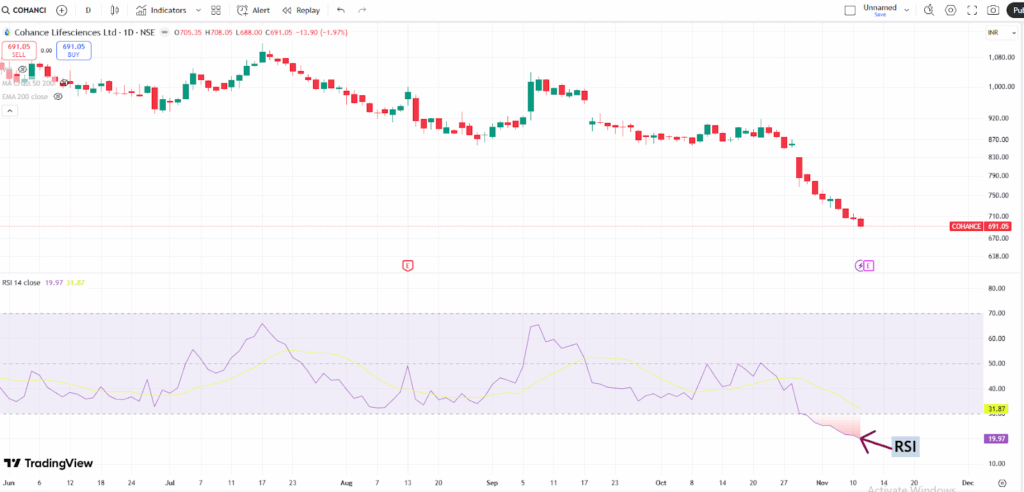Undo the last chart action

click(341, 10)
